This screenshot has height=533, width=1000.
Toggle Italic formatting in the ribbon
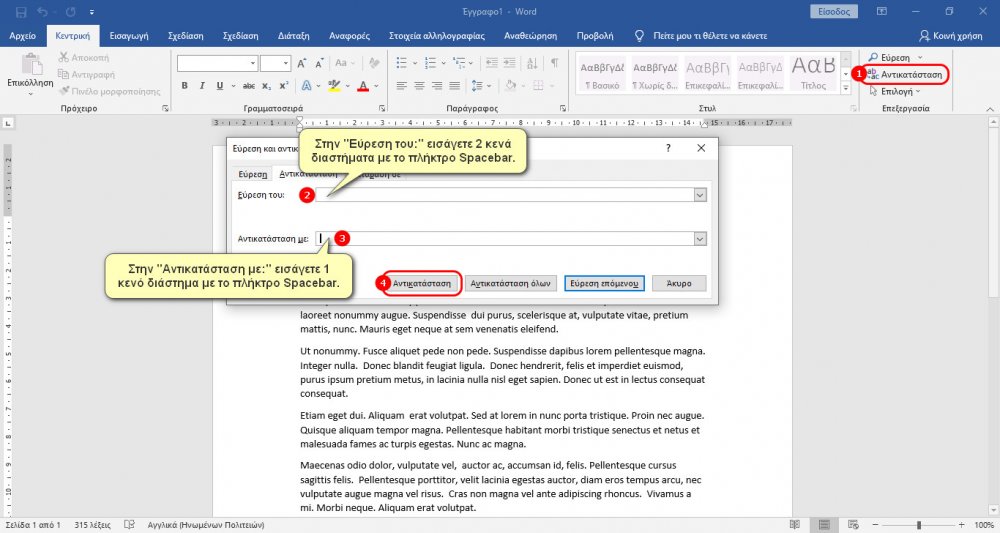(202, 87)
